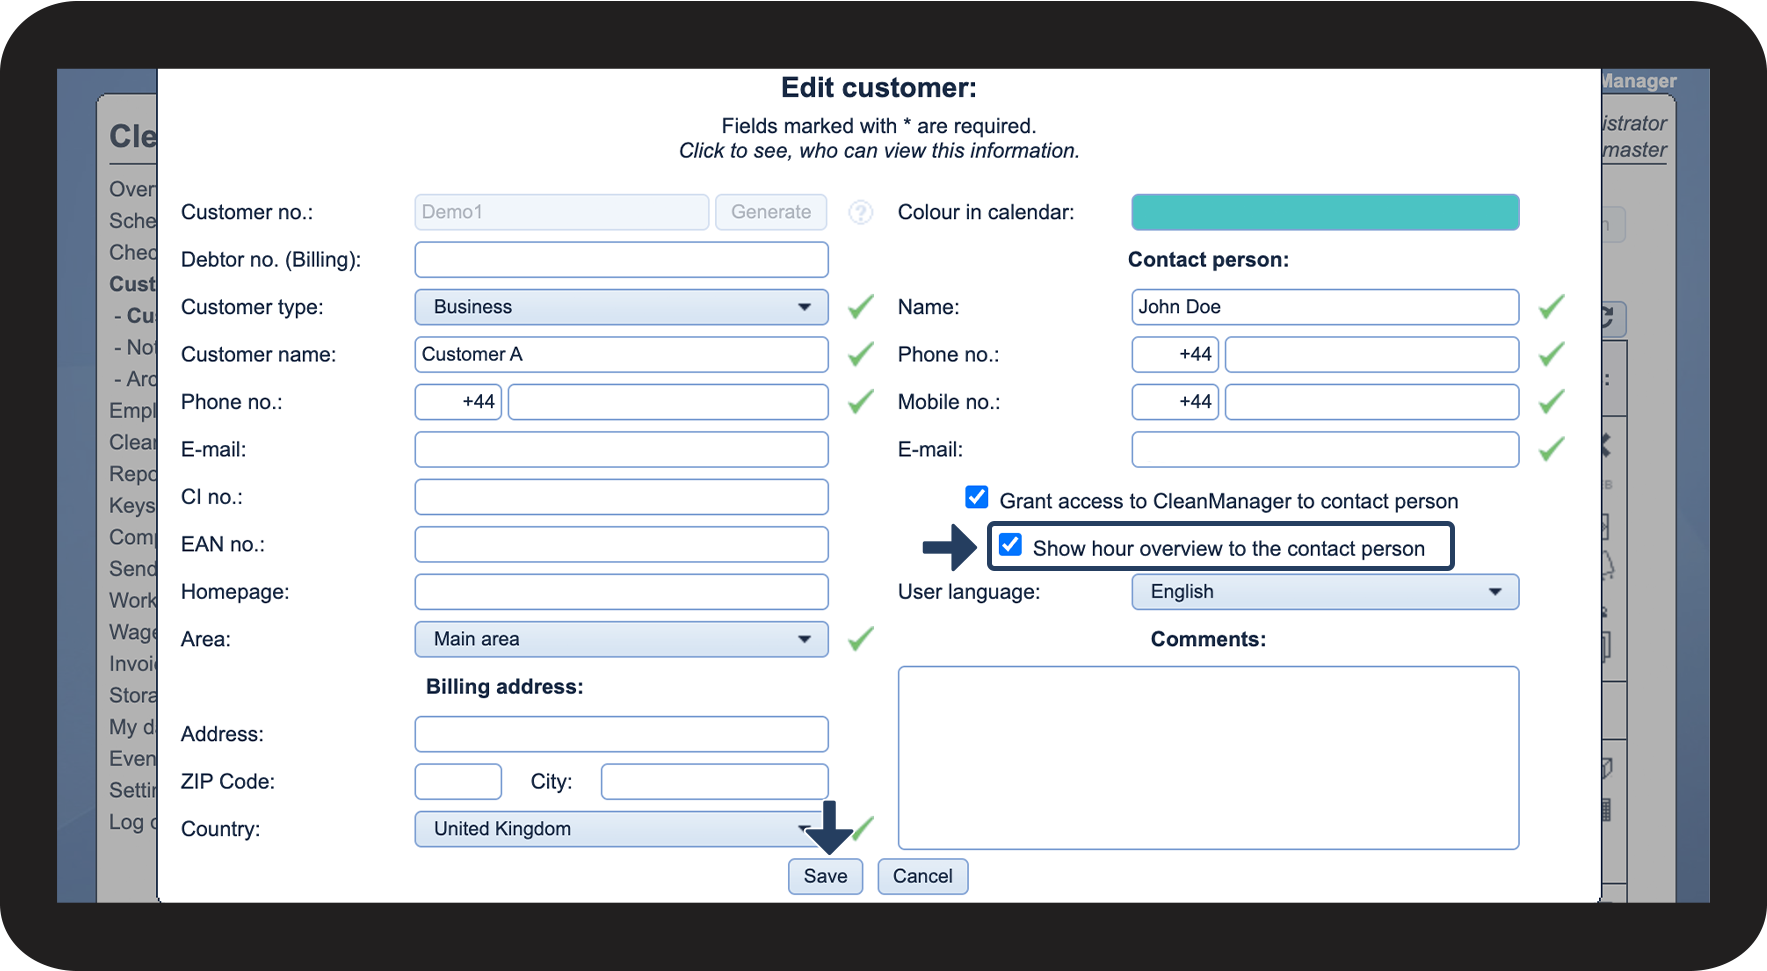This screenshot has width=1767, height=971.
Task: Click the 'Comments:' heading
Action: [1208, 639]
